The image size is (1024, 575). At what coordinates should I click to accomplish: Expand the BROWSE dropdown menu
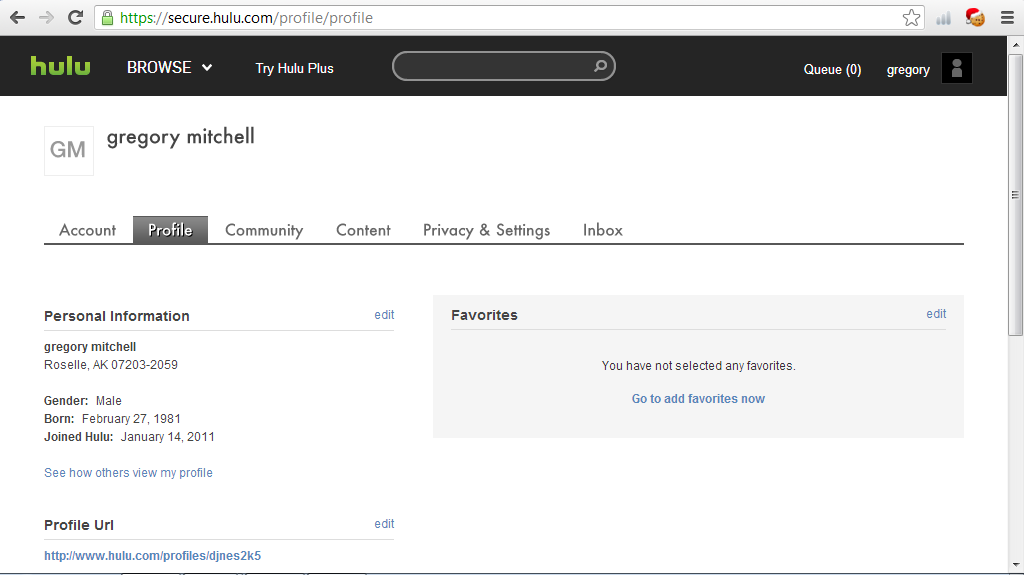(x=169, y=67)
